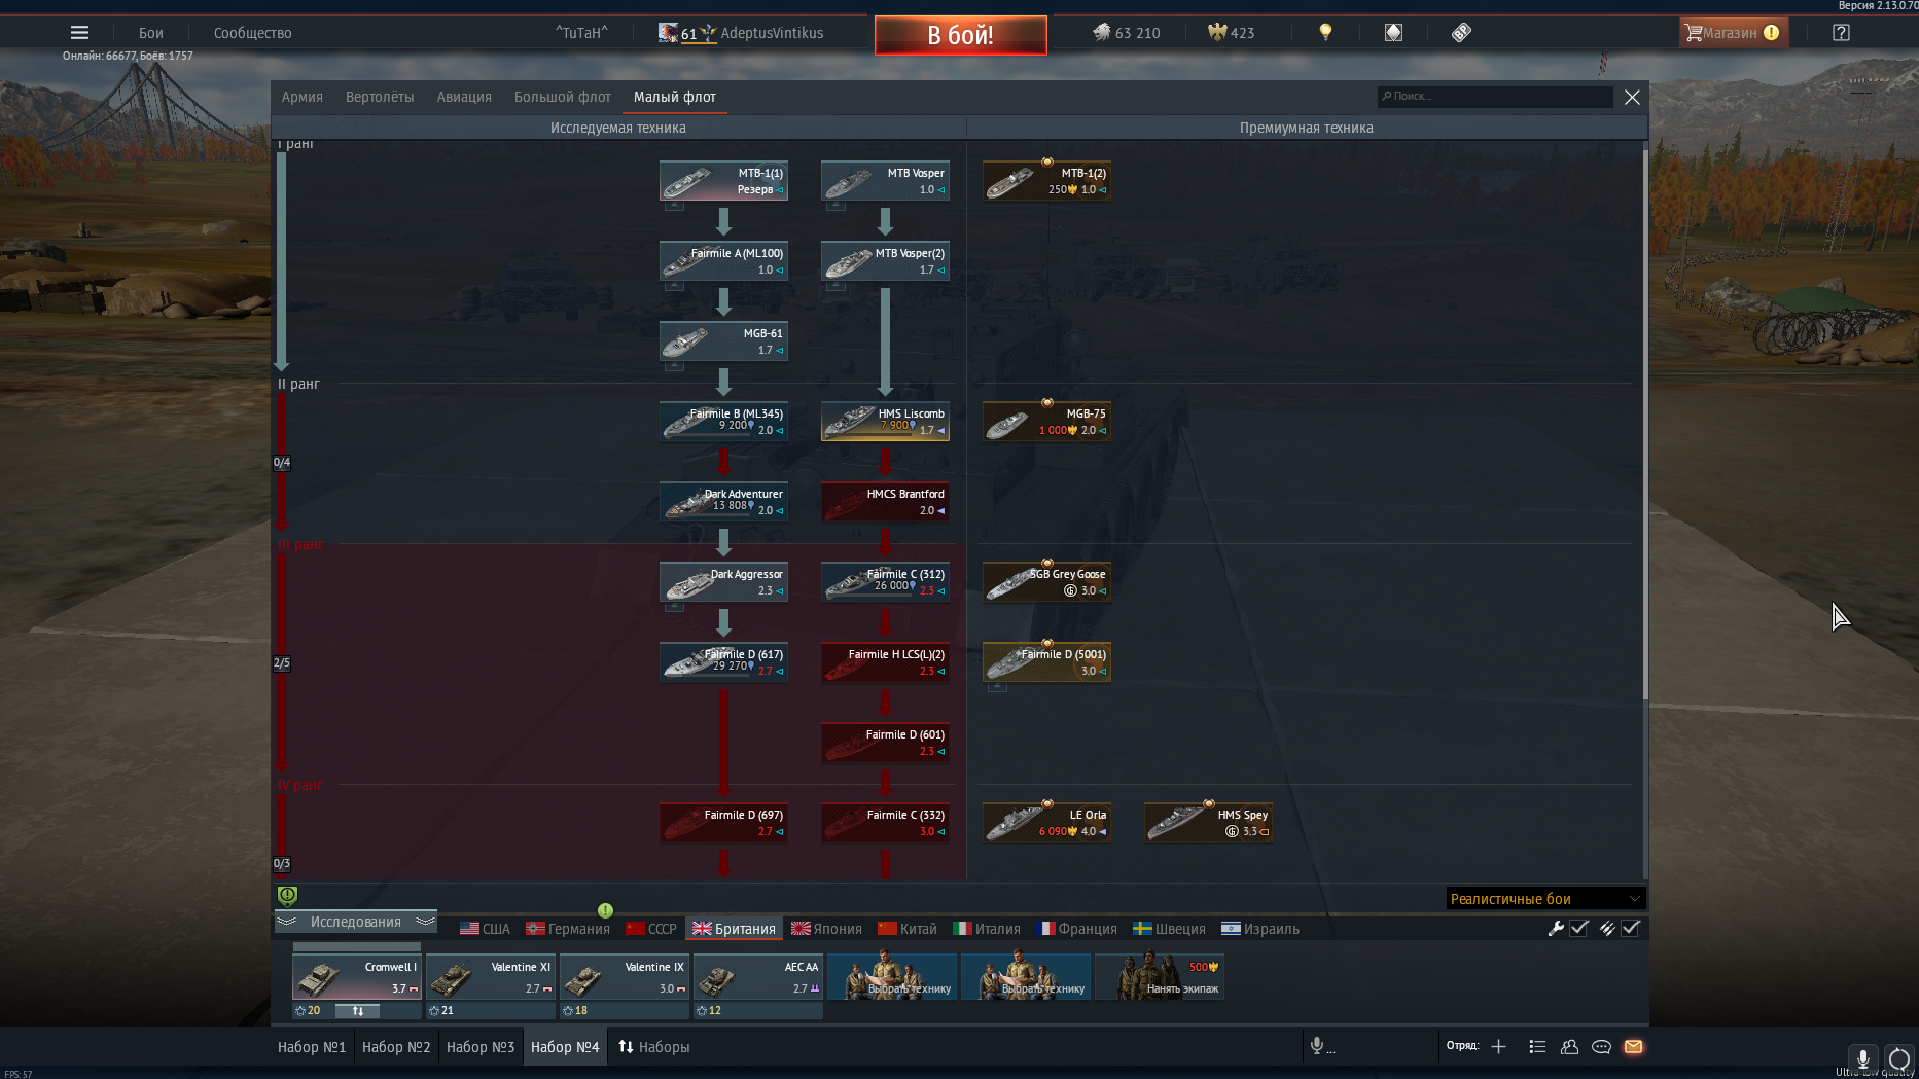Select the СССР nation tab
Screen dimensions: 1919x1079
click(651, 929)
